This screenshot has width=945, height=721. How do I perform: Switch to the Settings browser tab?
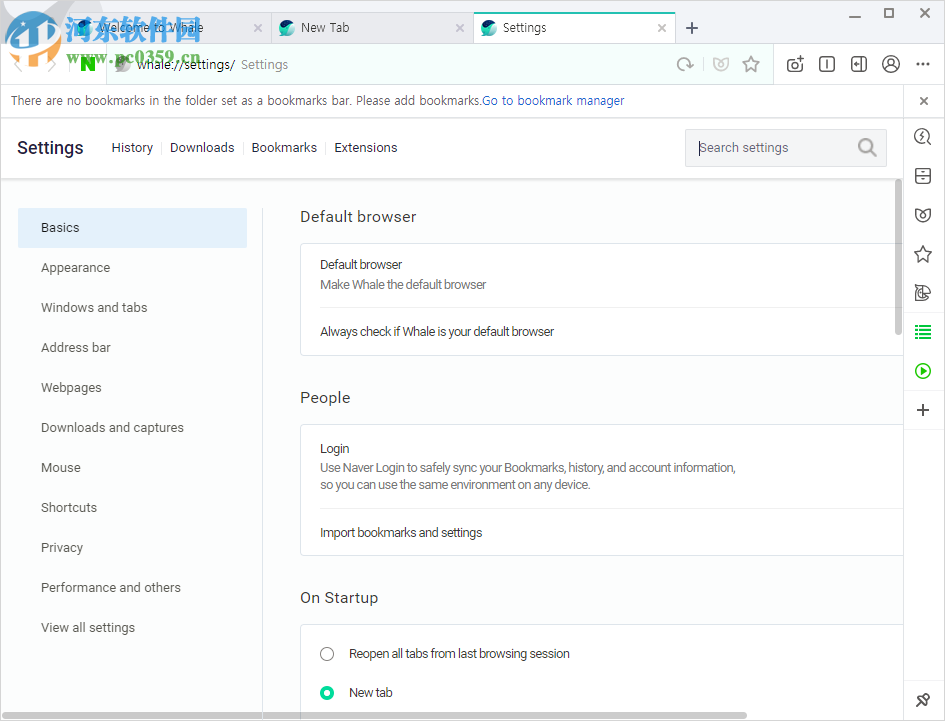tap(573, 28)
